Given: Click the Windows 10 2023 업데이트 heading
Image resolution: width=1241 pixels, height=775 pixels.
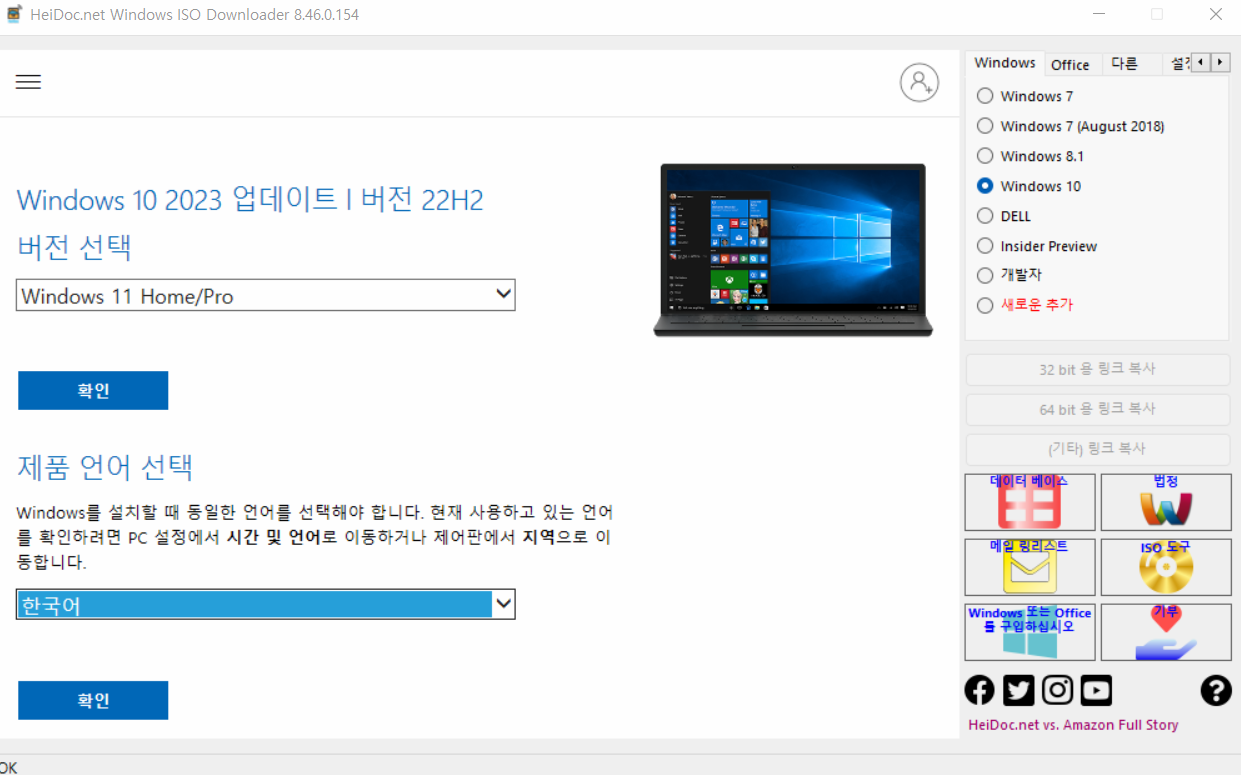Looking at the screenshot, I should (x=250, y=200).
